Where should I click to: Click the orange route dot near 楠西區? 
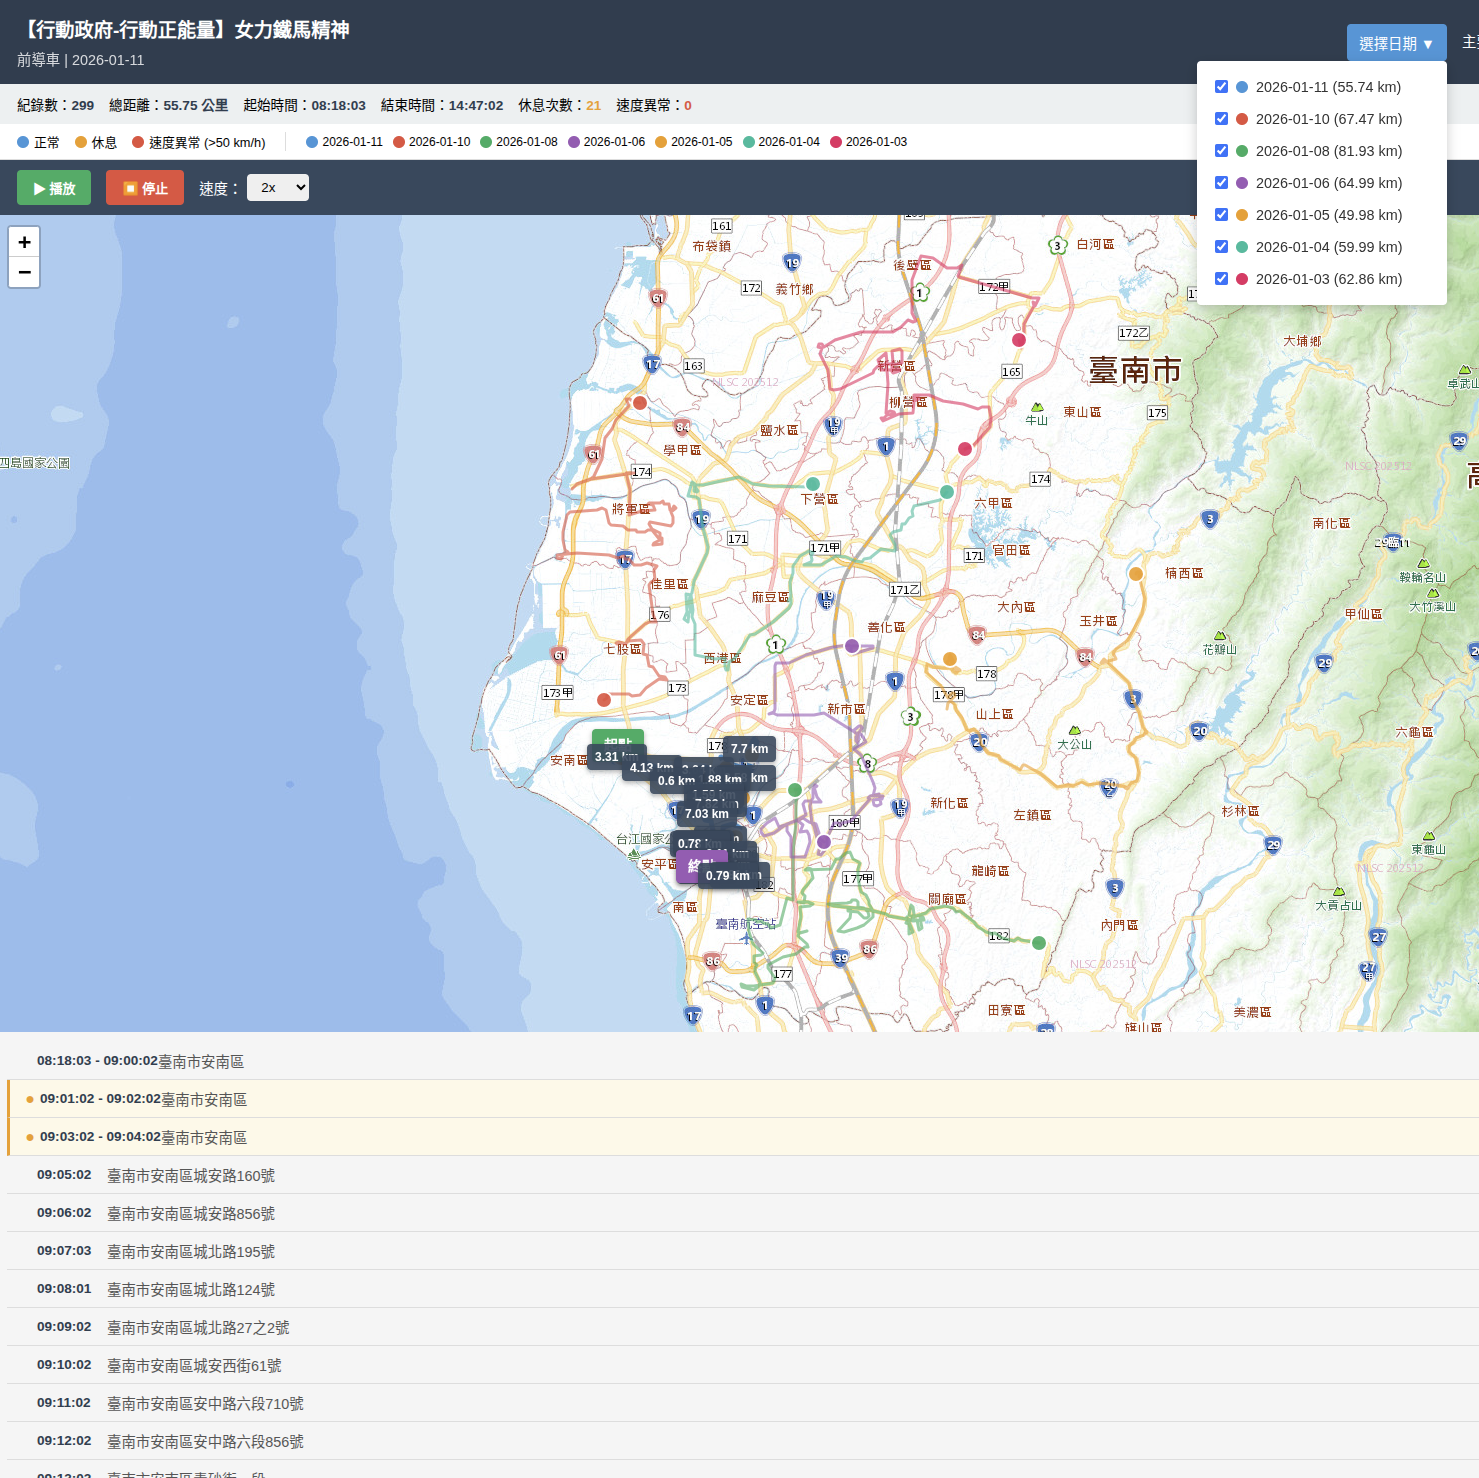1136,574
